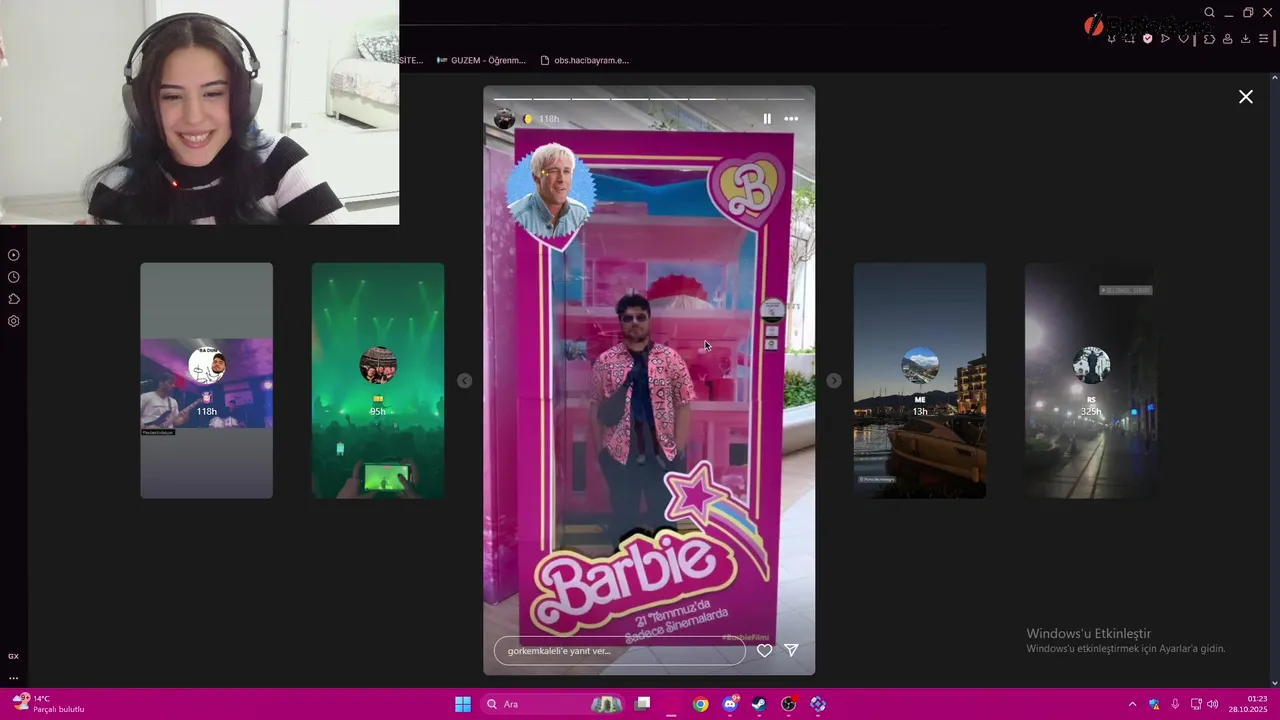Image resolution: width=1280 pixels, height=720 pixels.
Task: Click the snapshot capture icon in toolbar
Action: [1129, 38]
